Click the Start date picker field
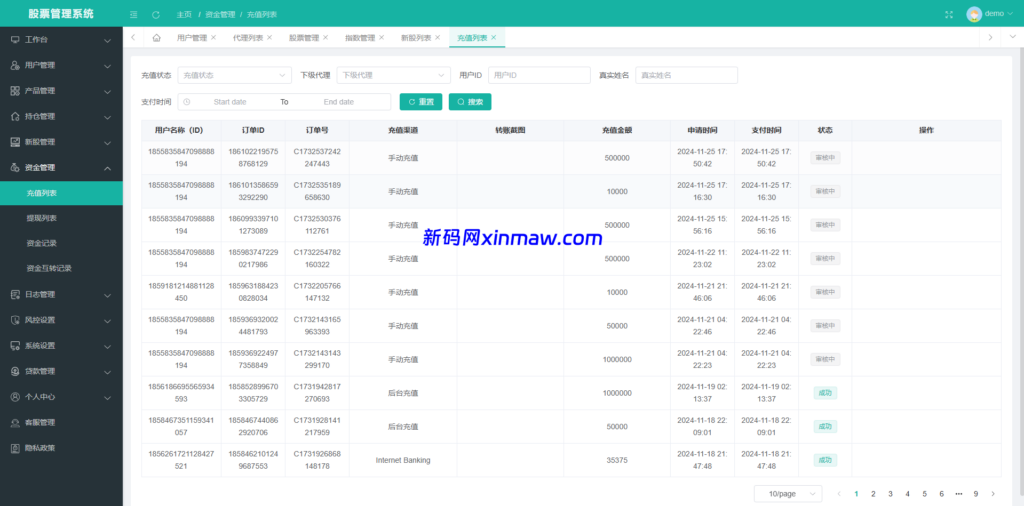Screen dimensions: 1024x506 (230, 102)
